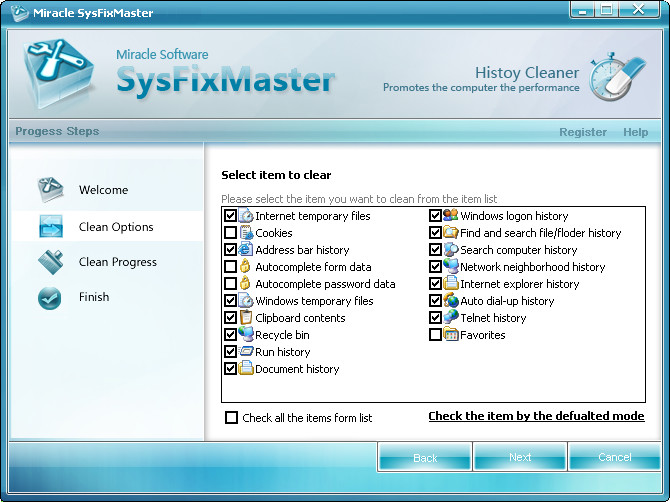670x502 pixels.
Task: Toggle the Favorites checkbox
Action: tap(435, 335)
